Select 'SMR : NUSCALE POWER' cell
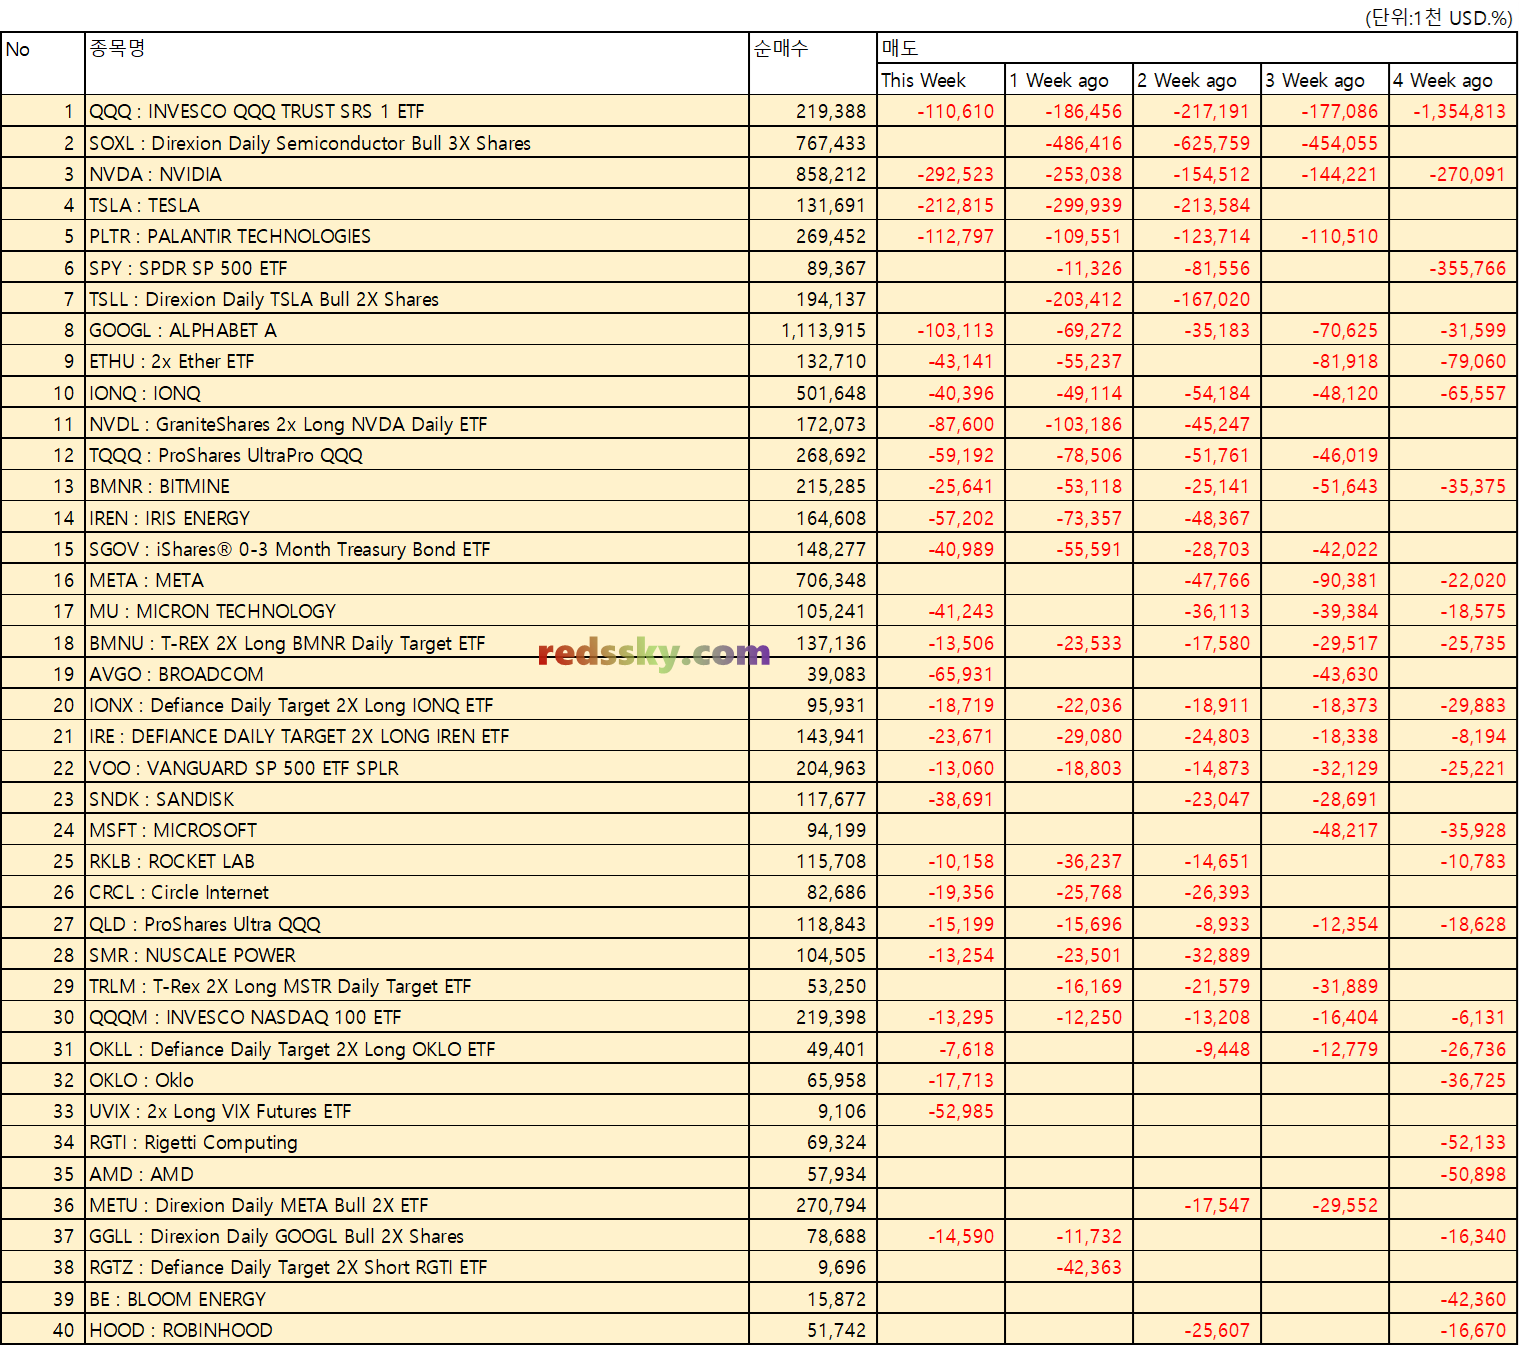This screenshot has height=1346, width=1519. (x=417, y=955)
